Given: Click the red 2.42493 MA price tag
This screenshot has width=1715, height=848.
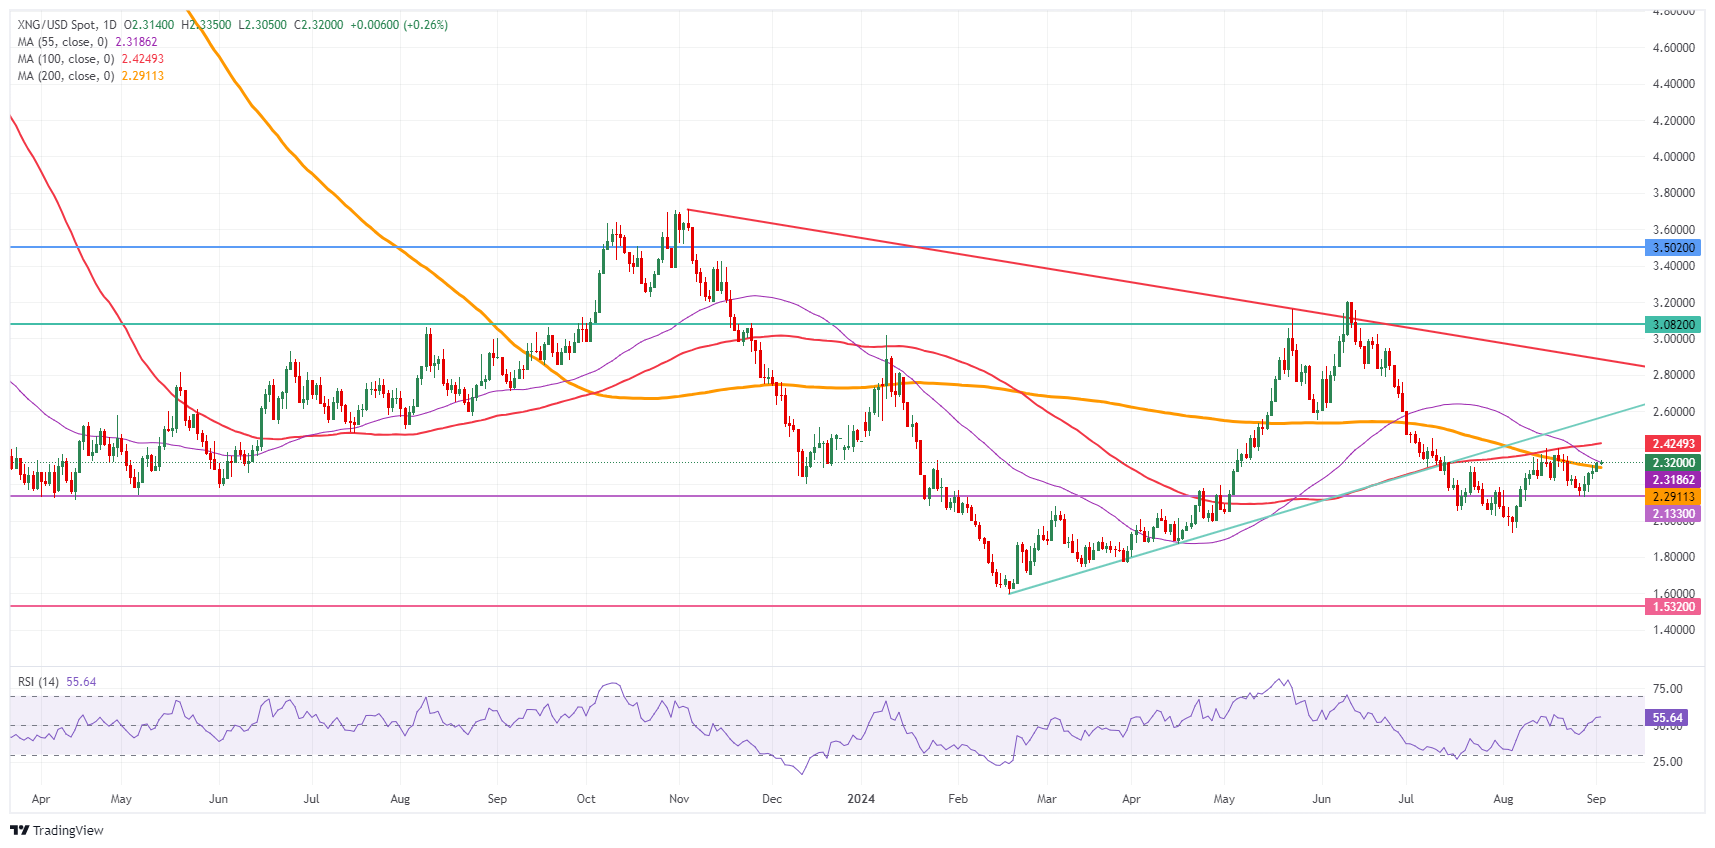Looking at the screenshot, I should tap(1672, 444).
